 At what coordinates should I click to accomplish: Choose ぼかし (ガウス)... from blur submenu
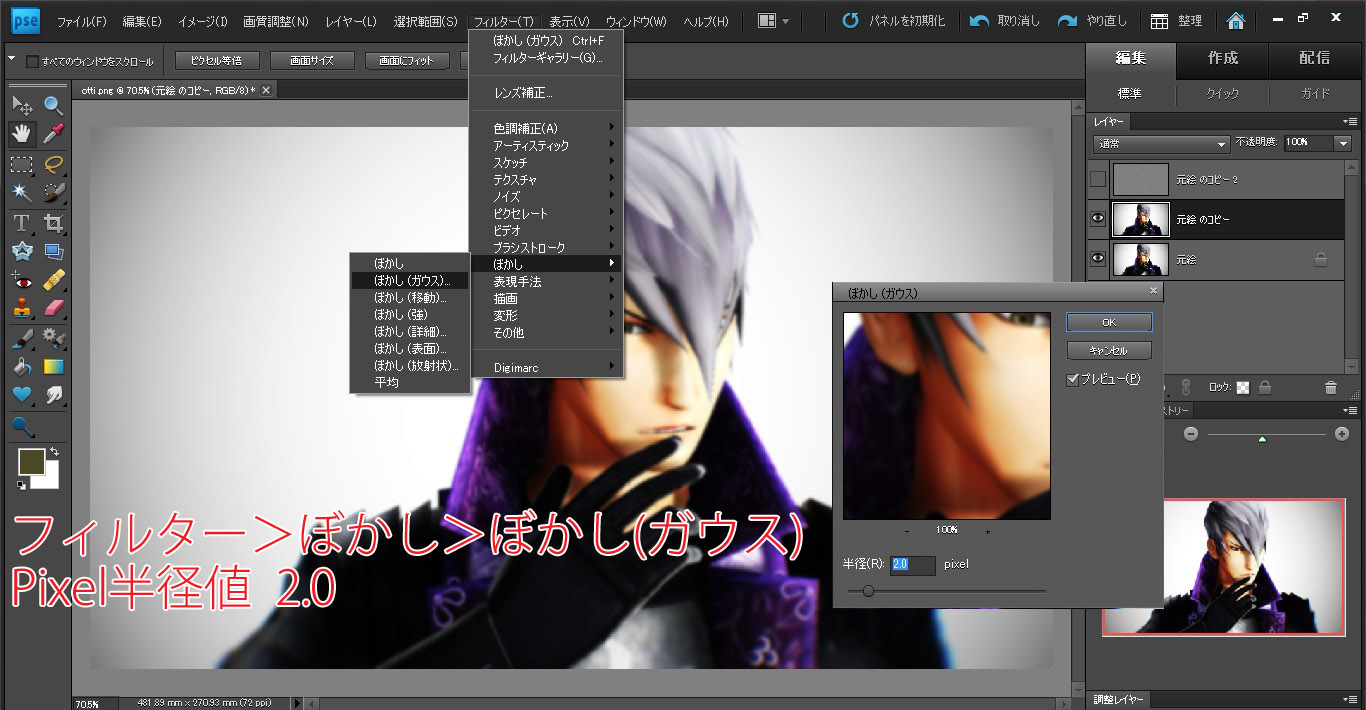click(410, 280)
